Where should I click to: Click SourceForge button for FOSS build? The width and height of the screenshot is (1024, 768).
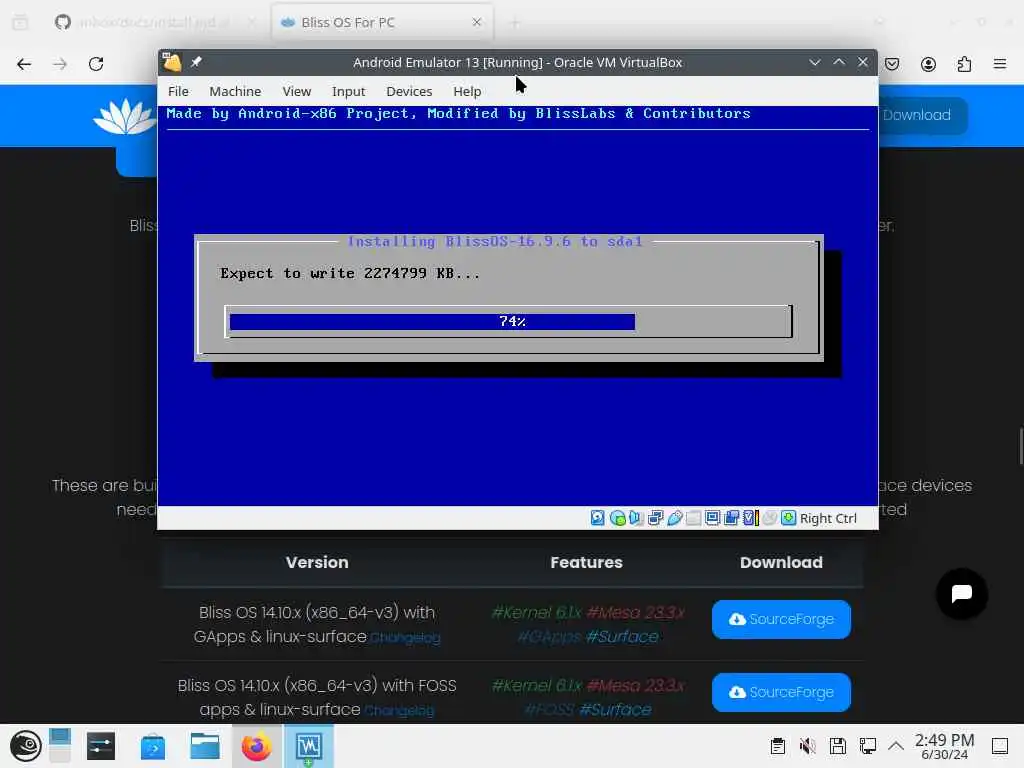click(x=781, y=692)
